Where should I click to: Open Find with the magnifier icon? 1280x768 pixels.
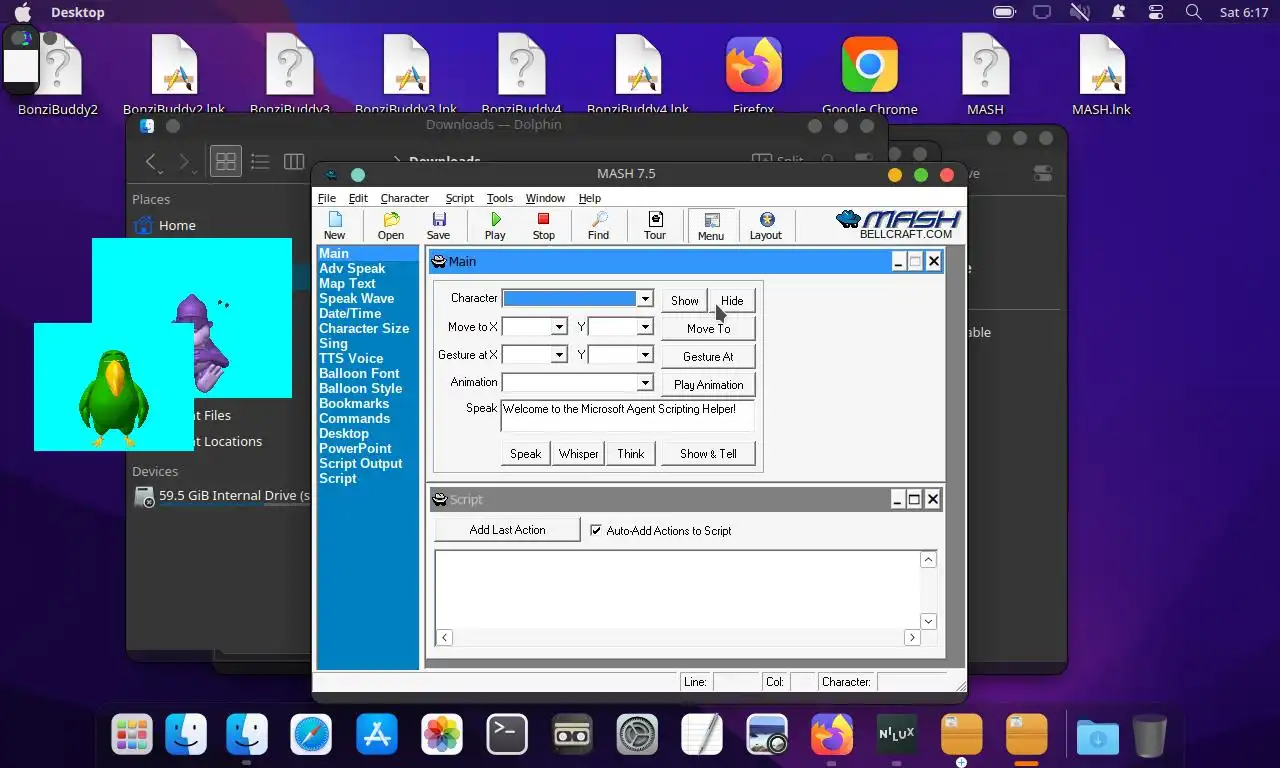pos(598,226)
